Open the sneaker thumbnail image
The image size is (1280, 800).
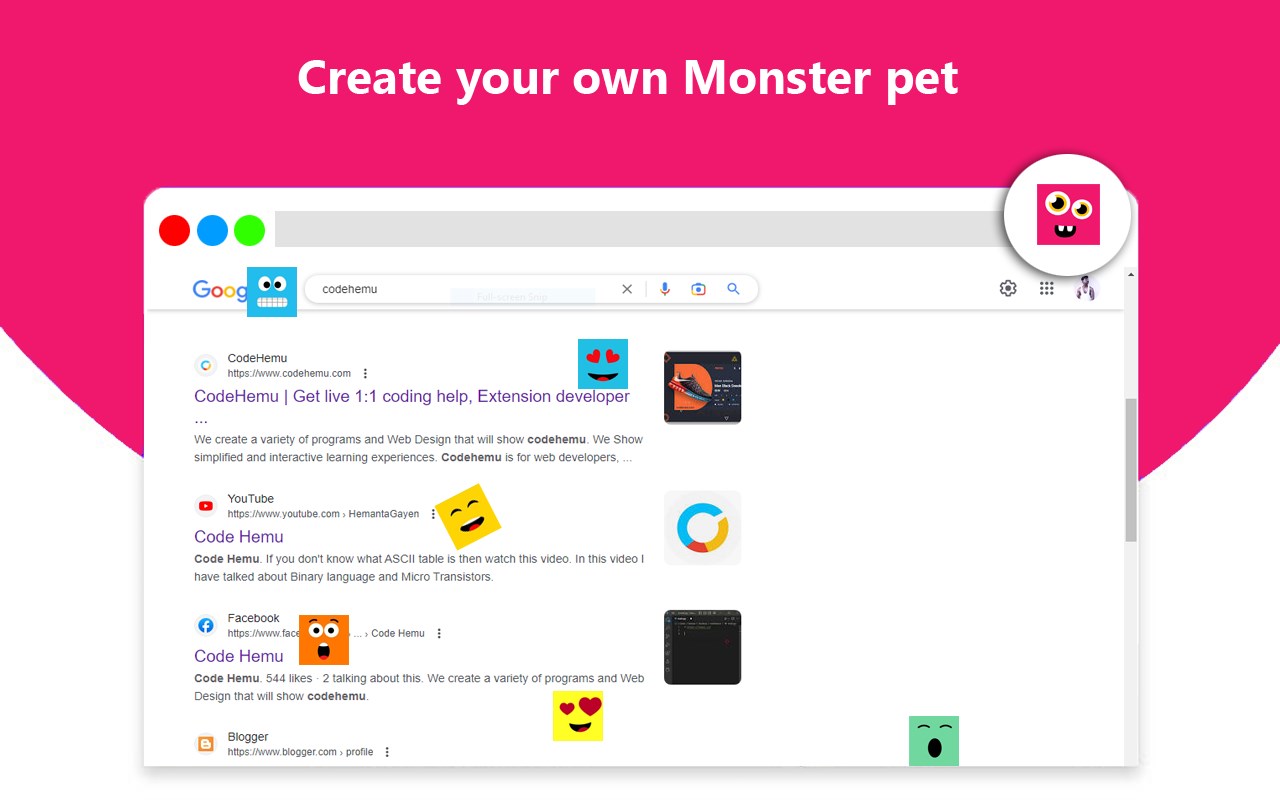[702, 387]
